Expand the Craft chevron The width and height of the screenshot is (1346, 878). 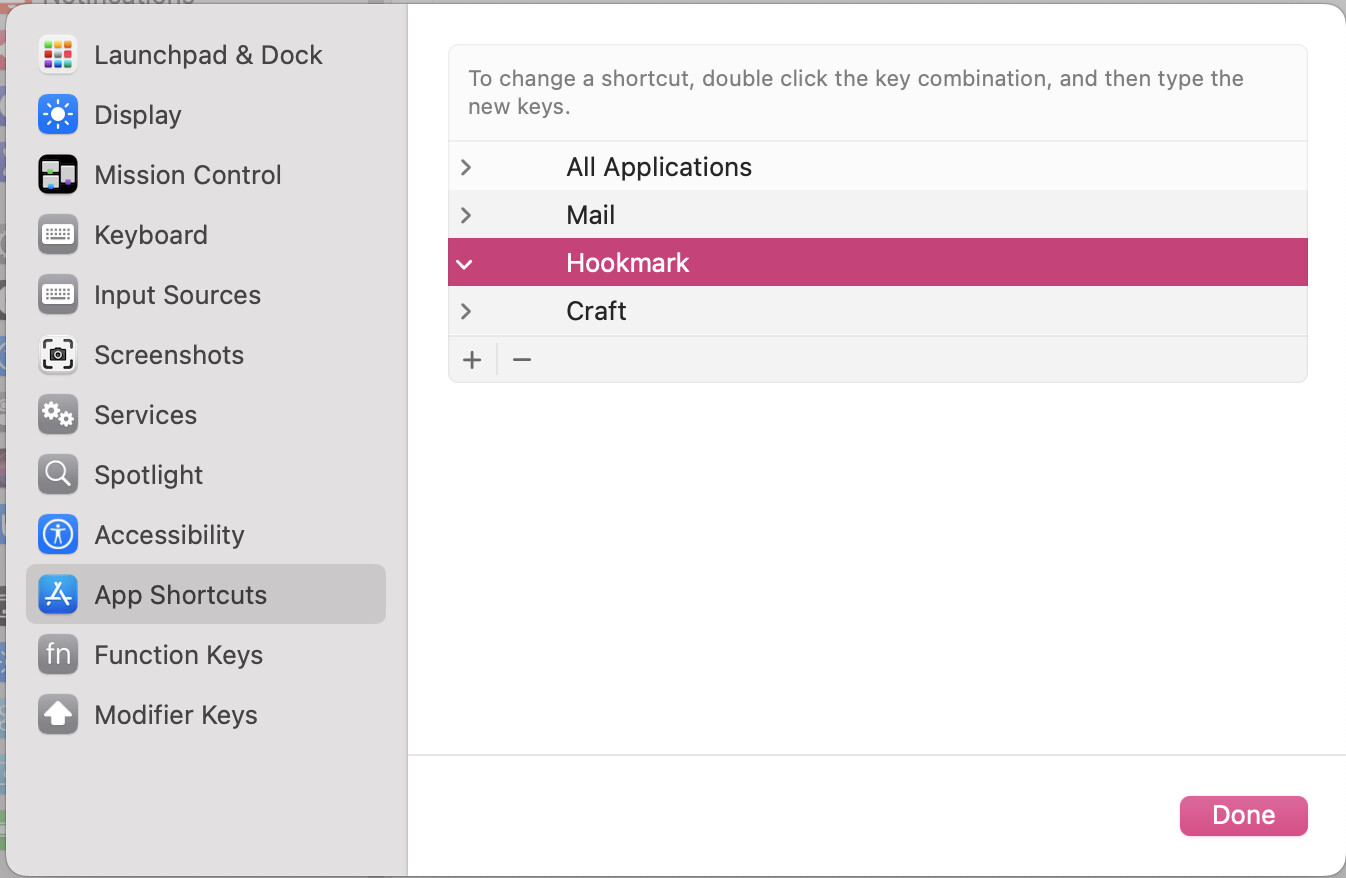tap(466, 311)
